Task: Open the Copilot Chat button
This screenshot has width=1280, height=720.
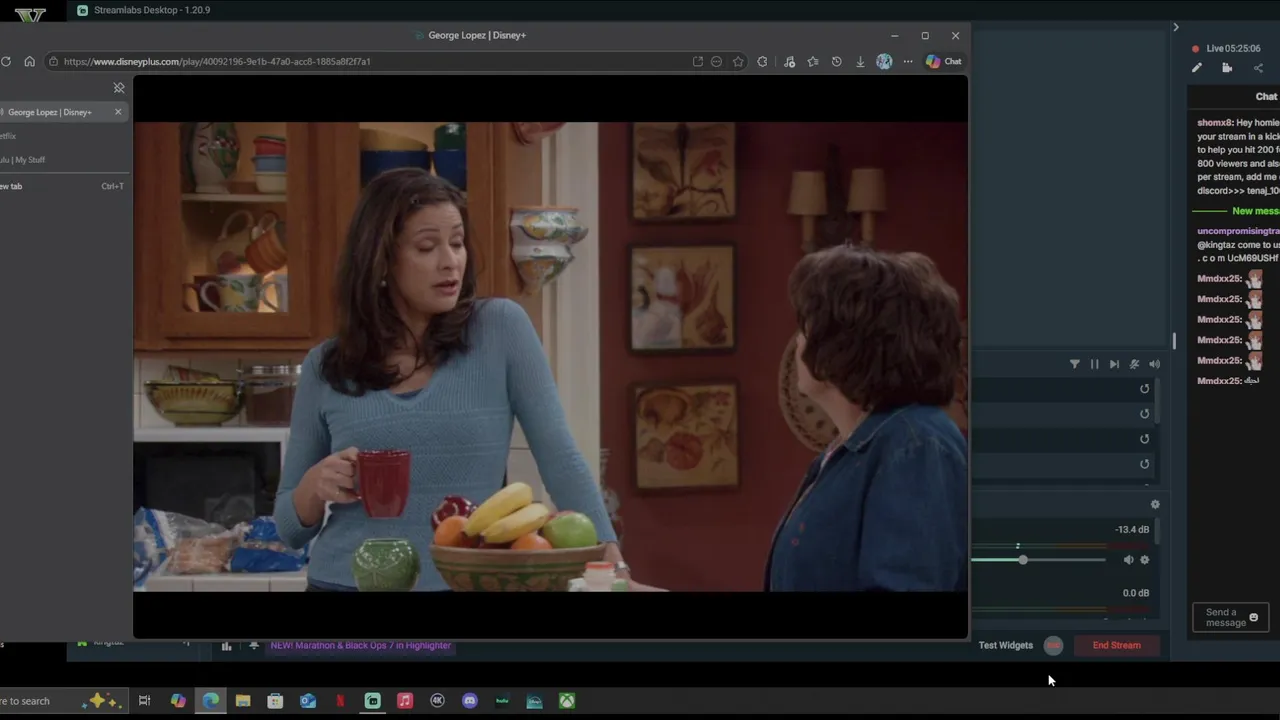Action: (943, 61)
